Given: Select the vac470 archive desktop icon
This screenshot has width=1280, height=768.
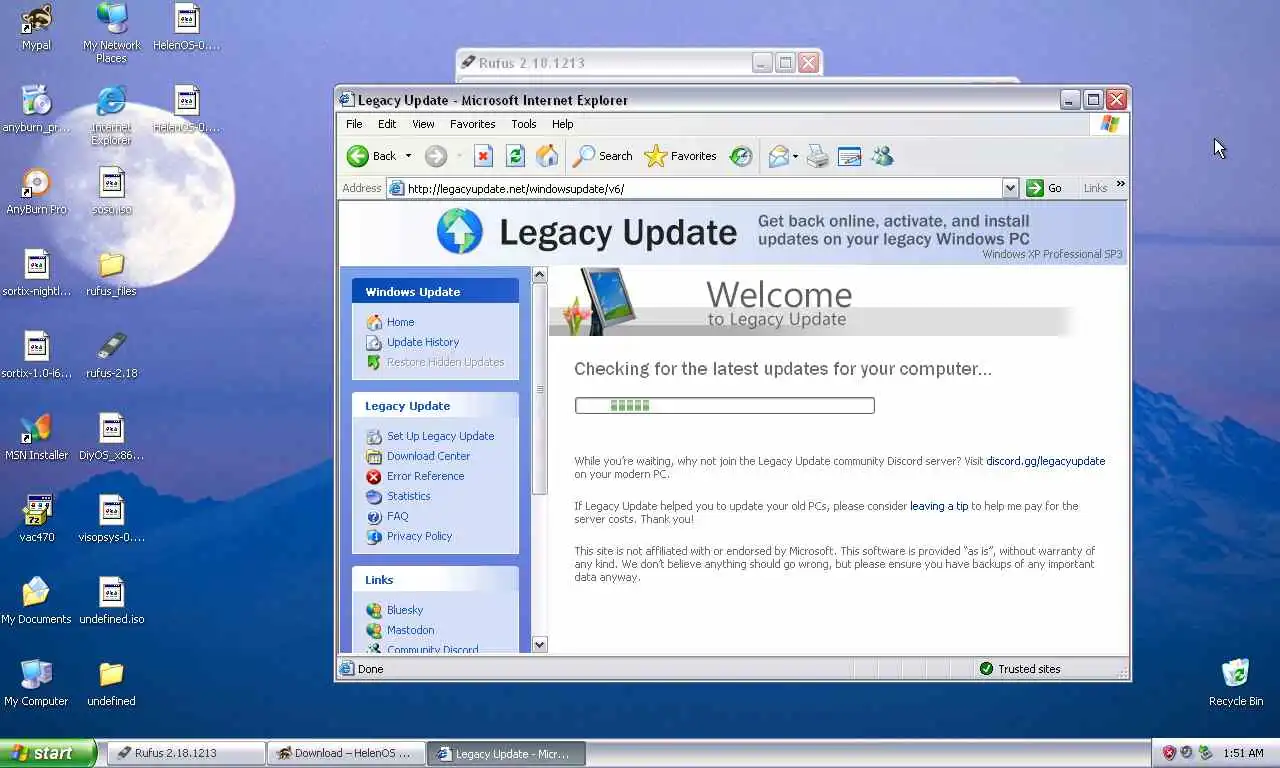Looking at the screenshot, I should [x=36, y=520].
